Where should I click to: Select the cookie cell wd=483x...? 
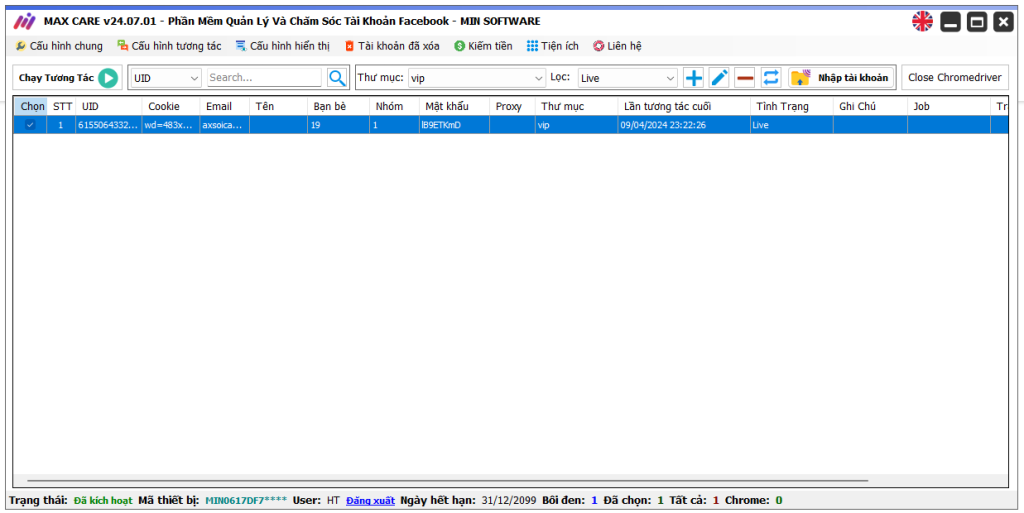point(171,125)
